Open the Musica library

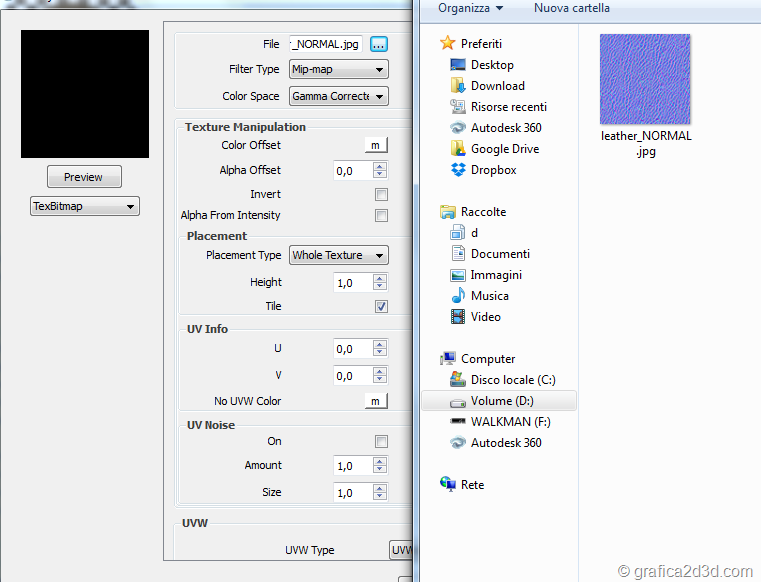coord(489,296)
